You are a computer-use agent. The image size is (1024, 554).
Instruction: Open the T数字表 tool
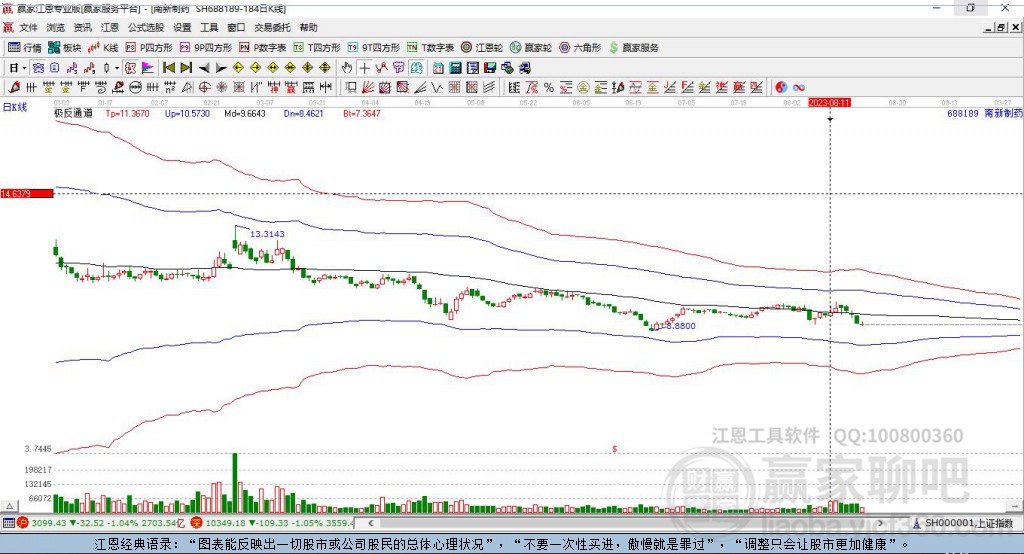click(x=430, y=48)
